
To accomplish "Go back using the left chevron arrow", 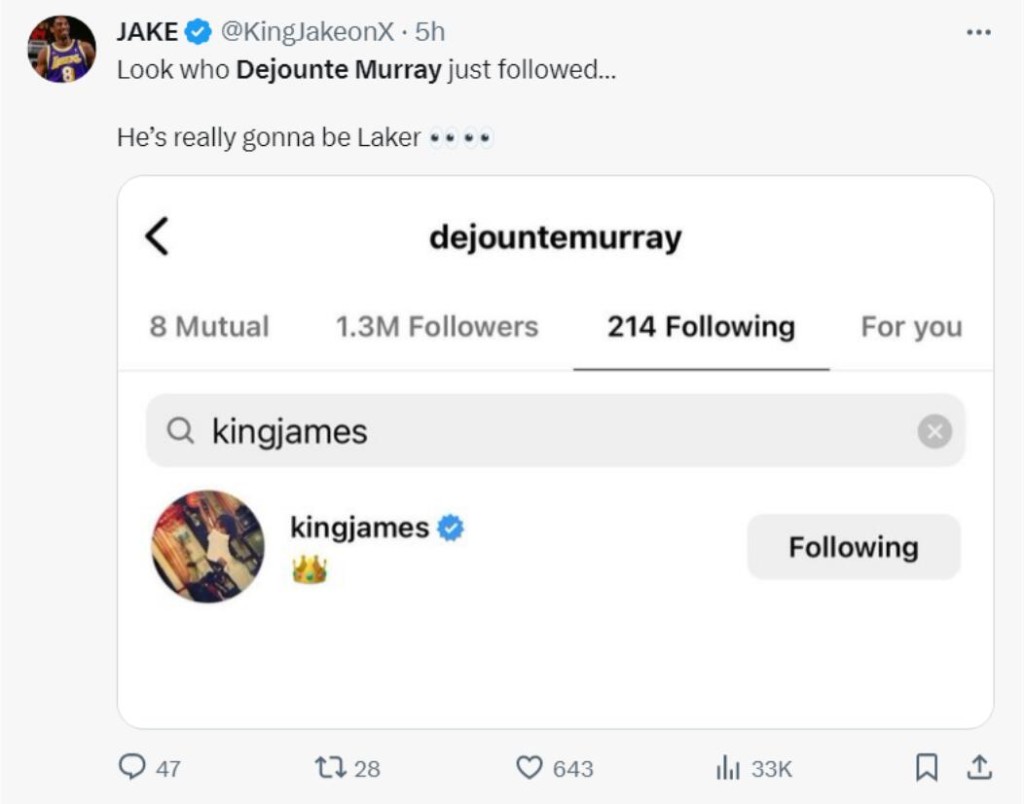I will [157, 237].
